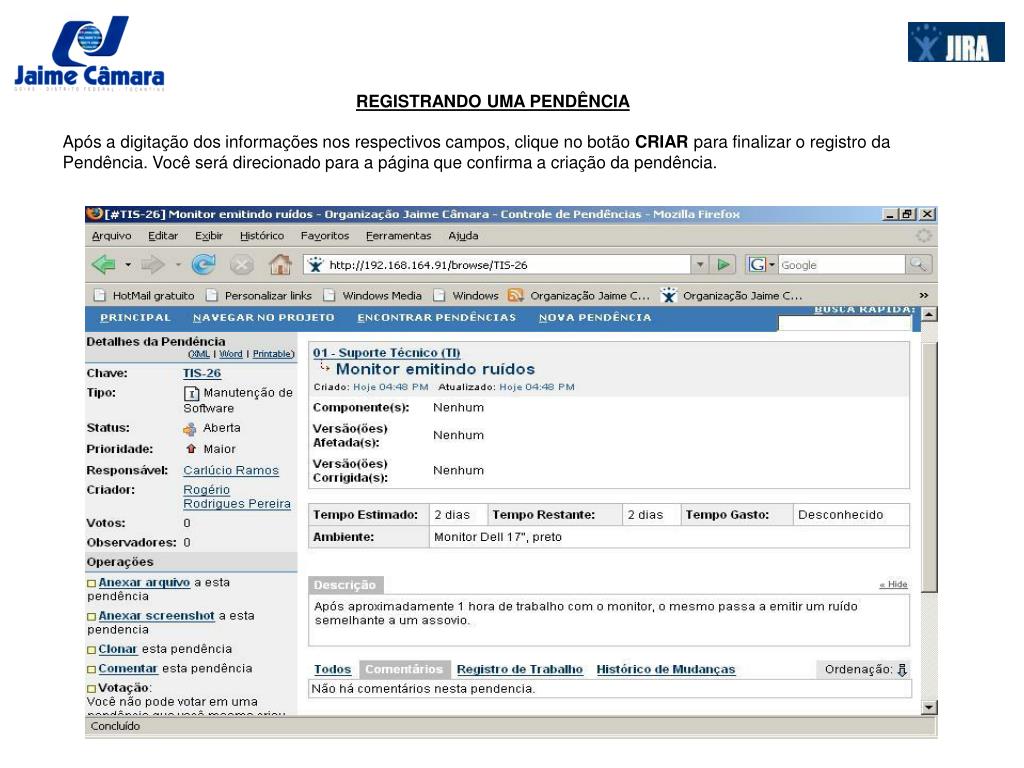Open the forward button history dropdown arrow
This screenshot has width=1024, height=768.
coord(178,264)
